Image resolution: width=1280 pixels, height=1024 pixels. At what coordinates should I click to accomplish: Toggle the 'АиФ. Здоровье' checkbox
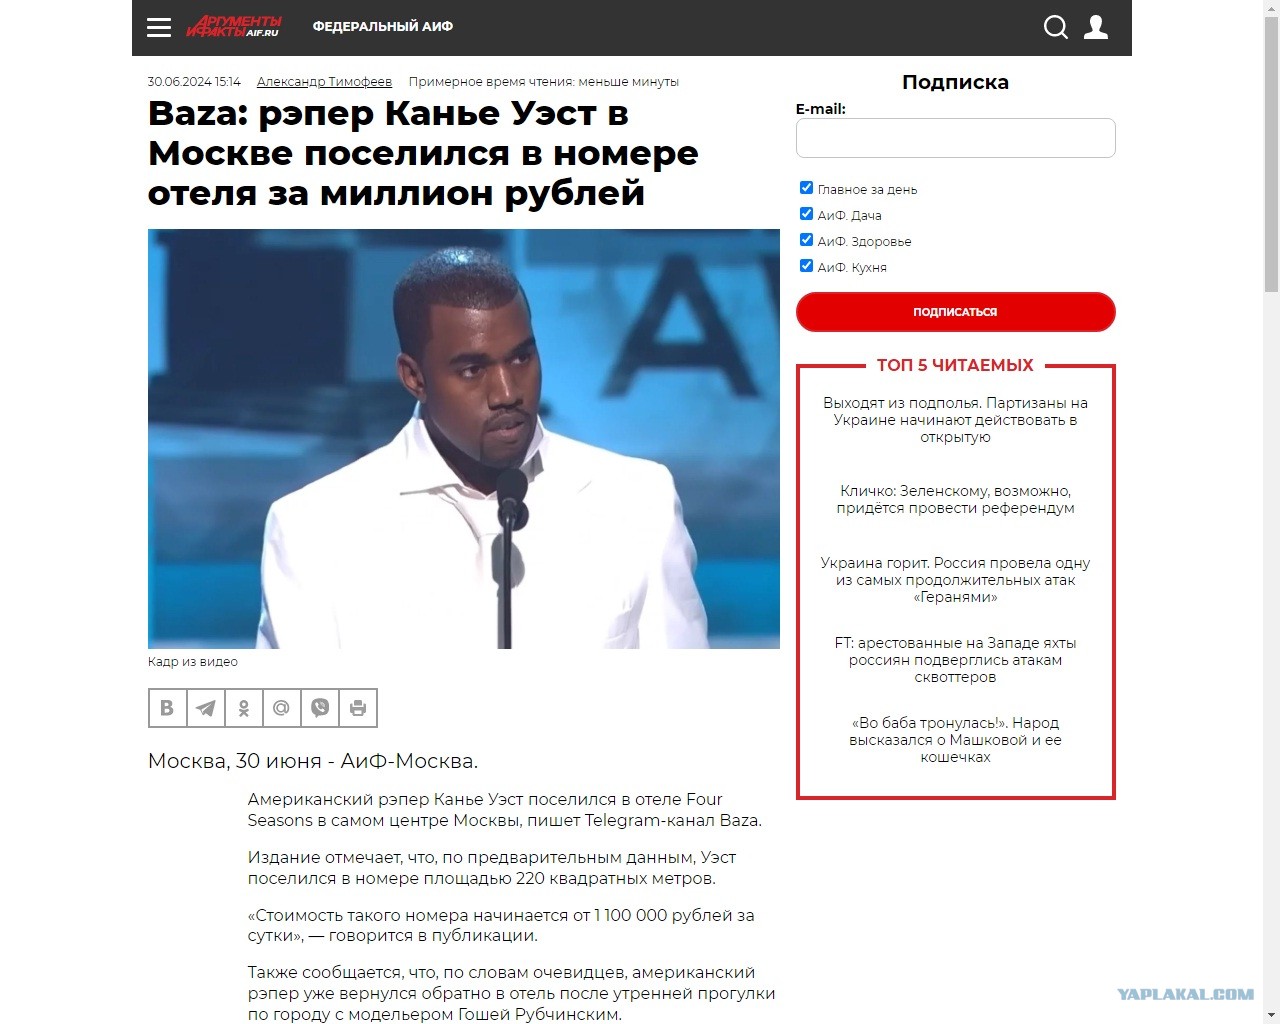click(x=806, y=240)
